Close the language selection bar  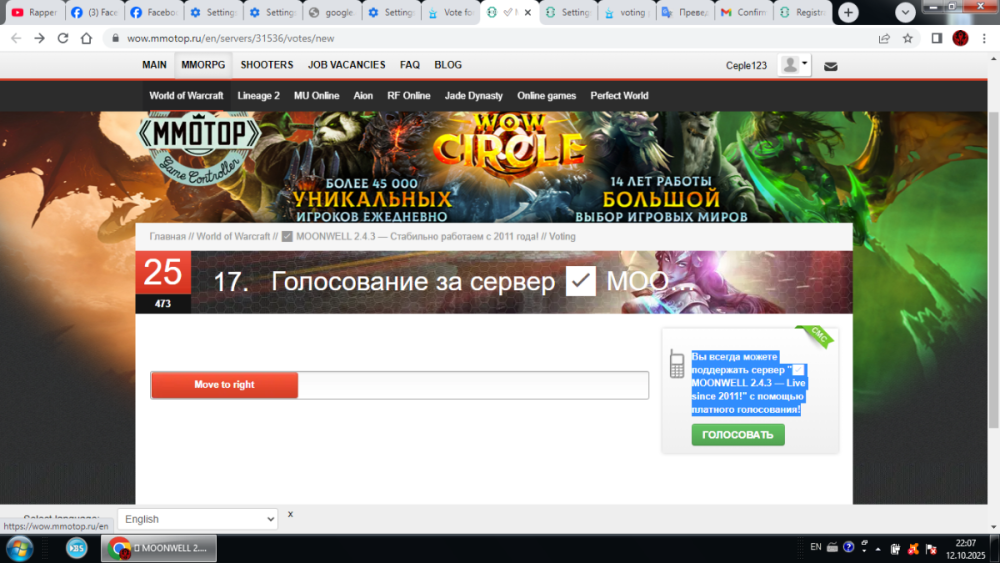pos(290,514)
